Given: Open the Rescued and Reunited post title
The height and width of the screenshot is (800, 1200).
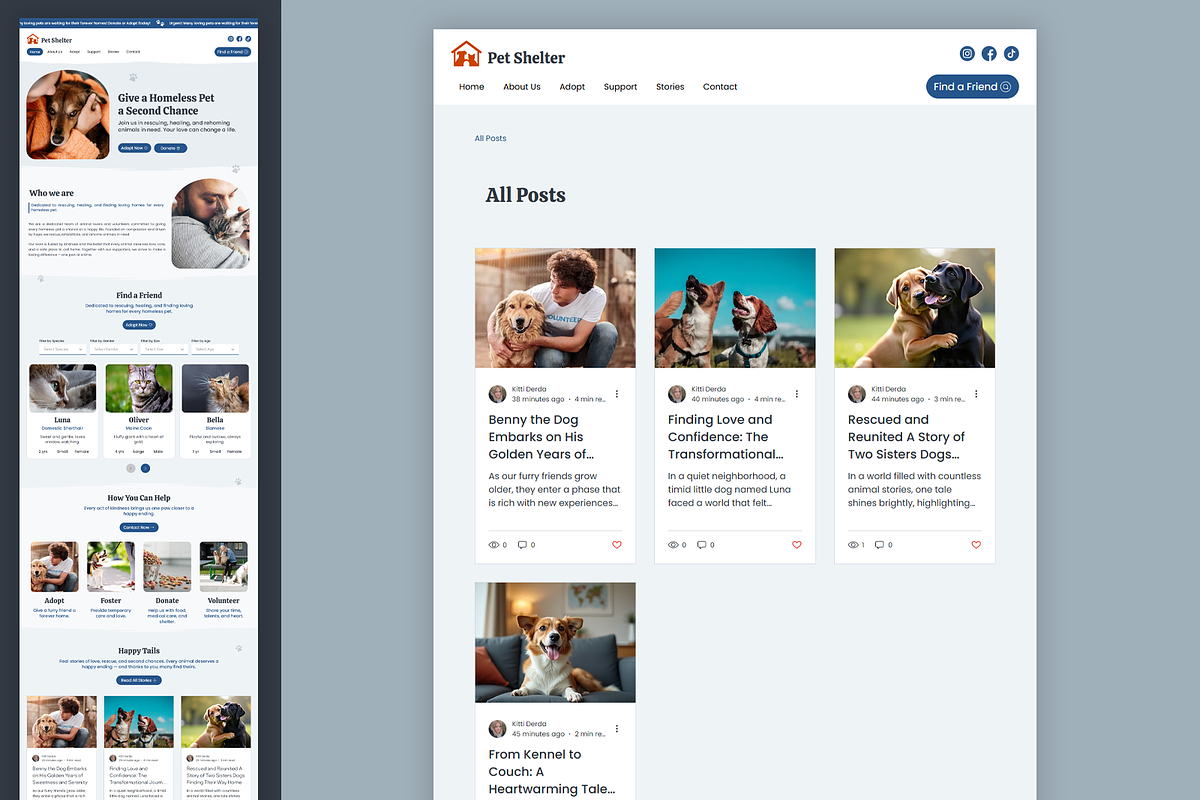Looking at the screenshot, I should (x=907, y=437).
